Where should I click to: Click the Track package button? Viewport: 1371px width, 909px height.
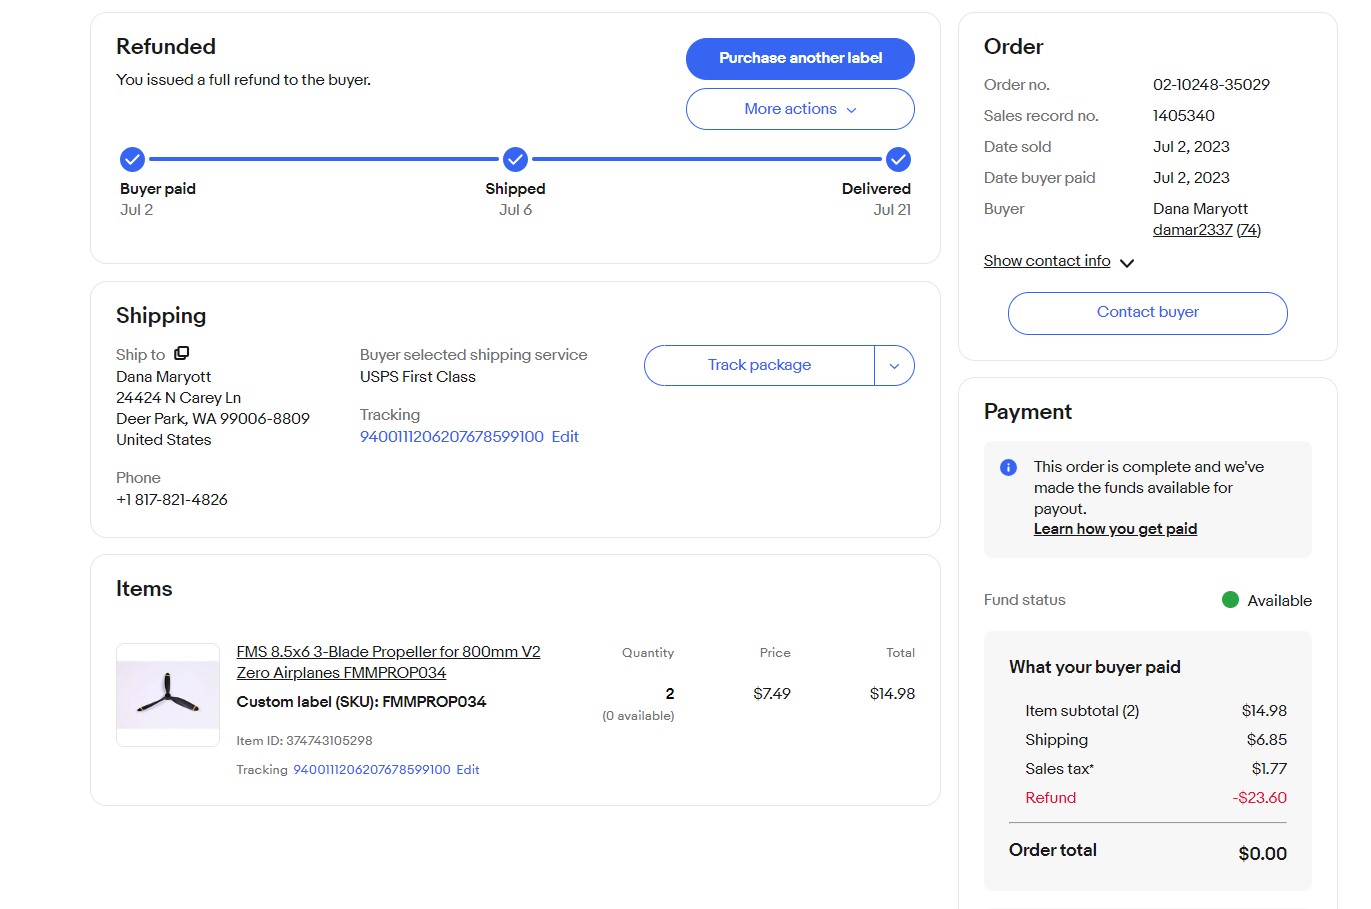click(x=759, y=366)
